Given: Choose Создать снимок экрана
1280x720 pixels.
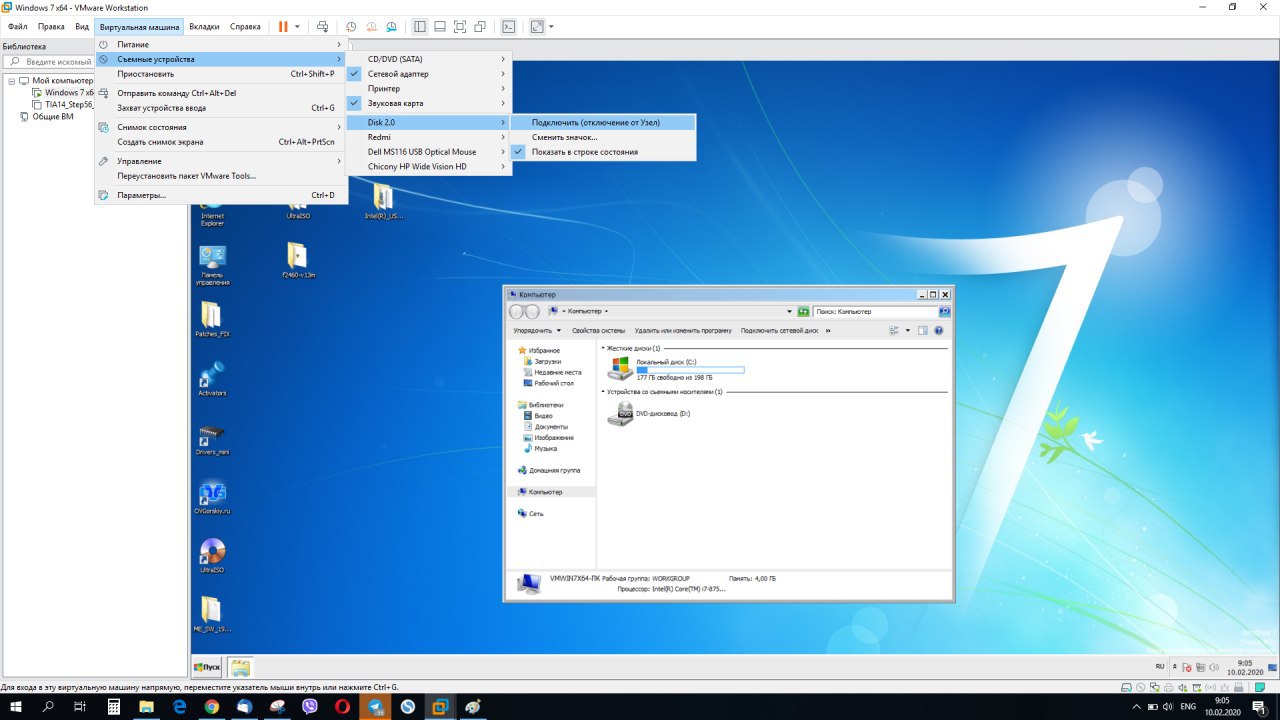Looking at the screenshot, I should coord(221,142).
